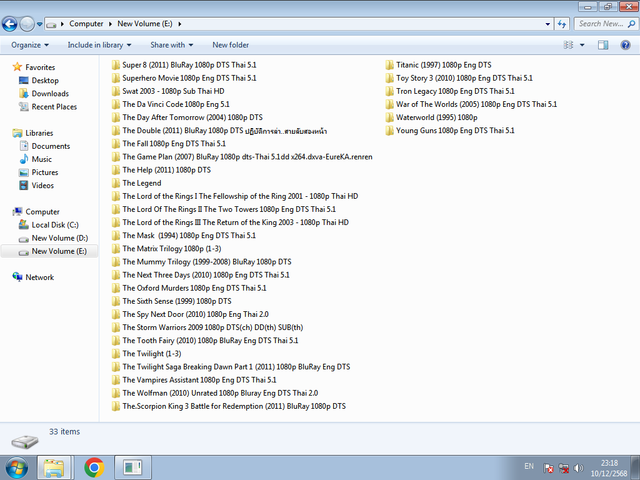The width and height of the screenshot is (640, 480).
Task: Go back using the Back arrow button
Action: [9, 24]
